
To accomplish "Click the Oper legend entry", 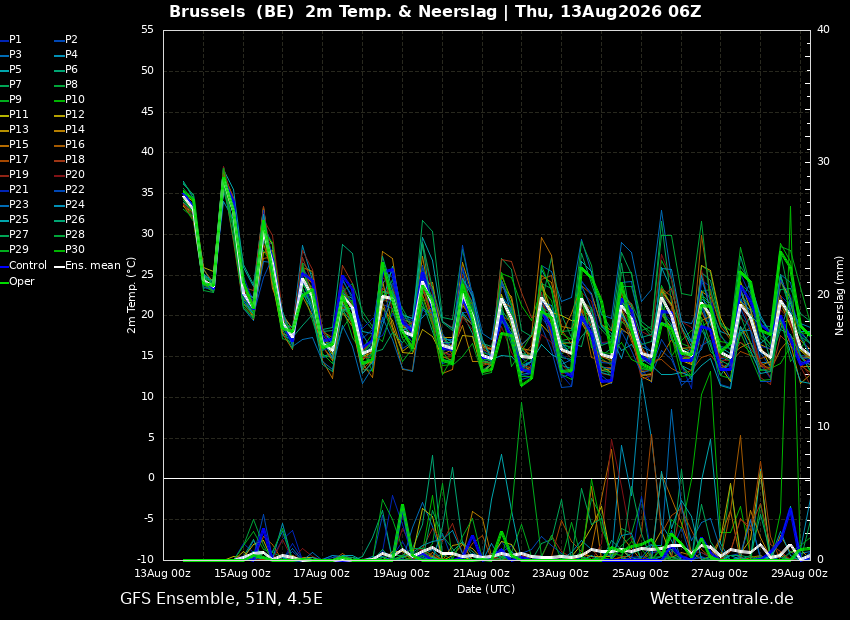I will point(17,282).
